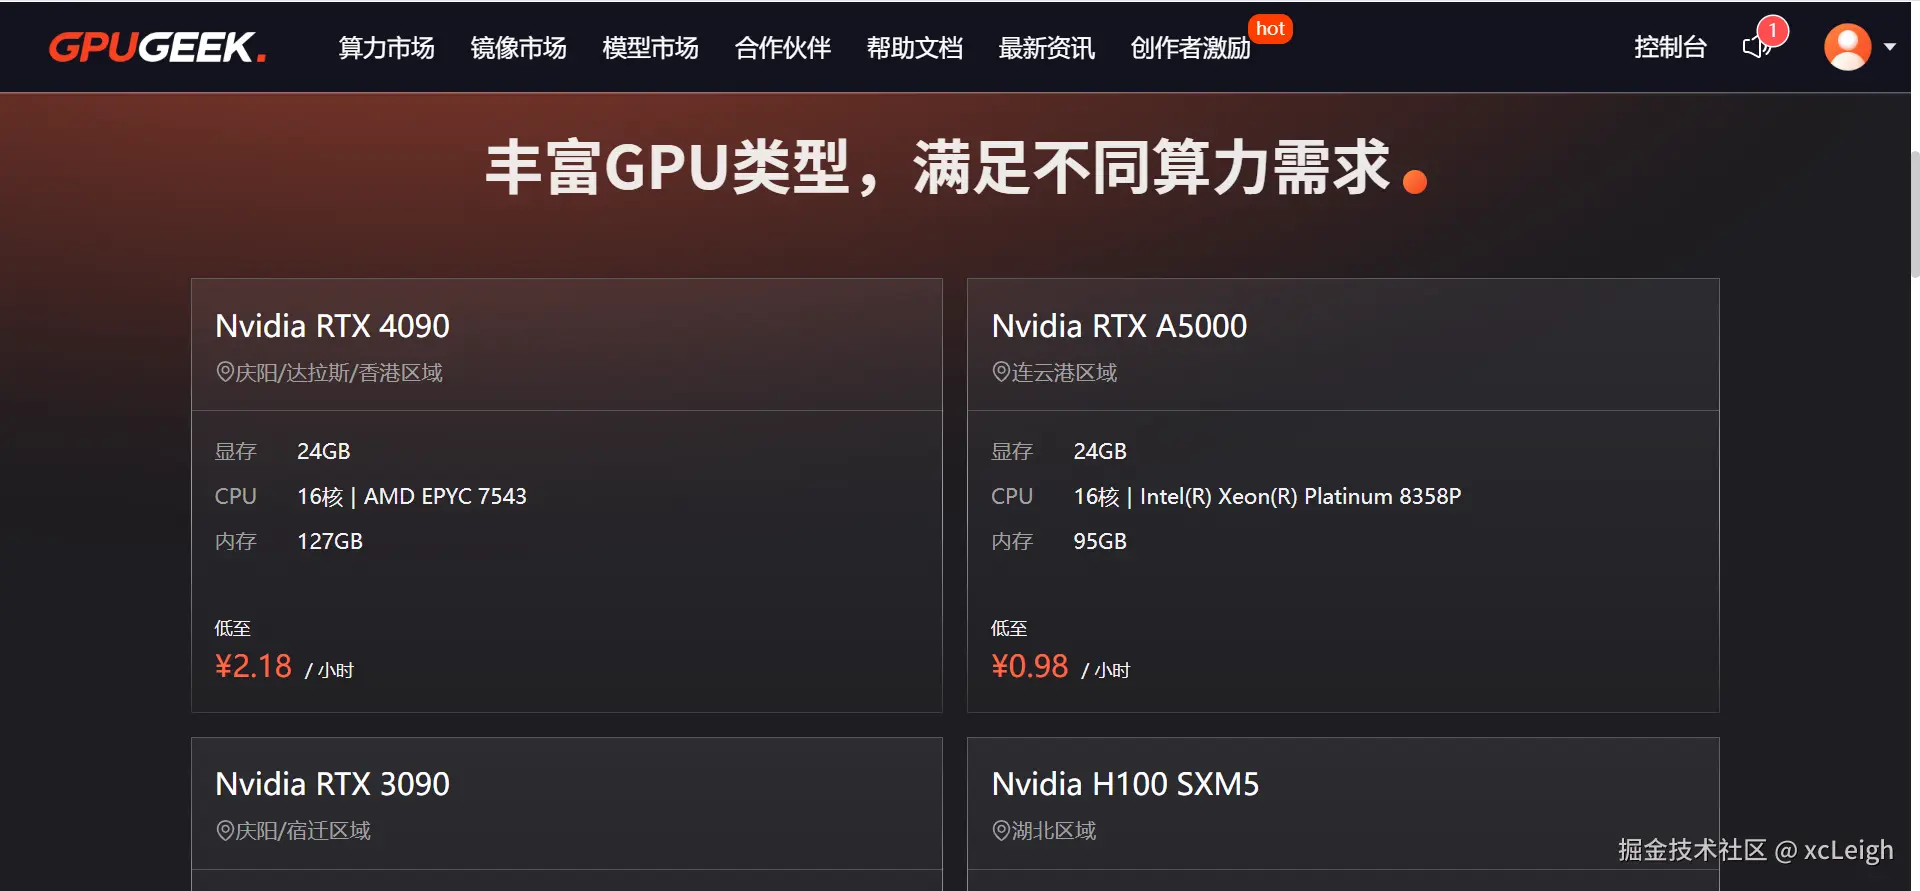Viewport: 1920px width, 891px height.
Task: Open the 控制台 console link
Action: [x=1670, y=47]
